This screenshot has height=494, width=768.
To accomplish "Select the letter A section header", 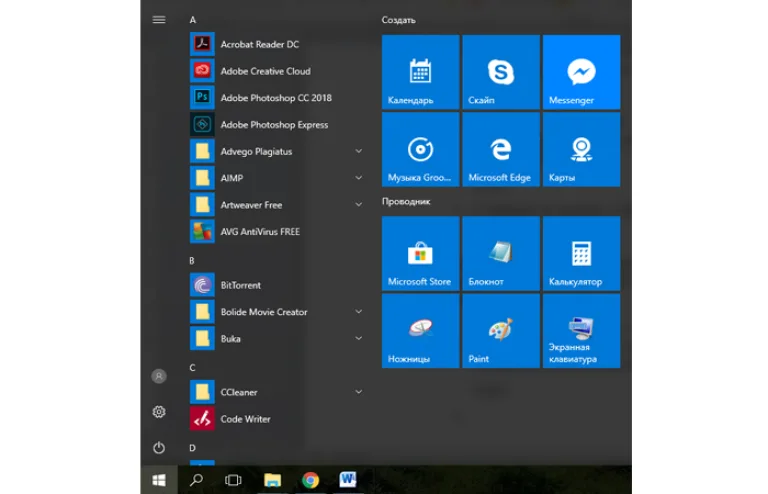I will 192,20.
